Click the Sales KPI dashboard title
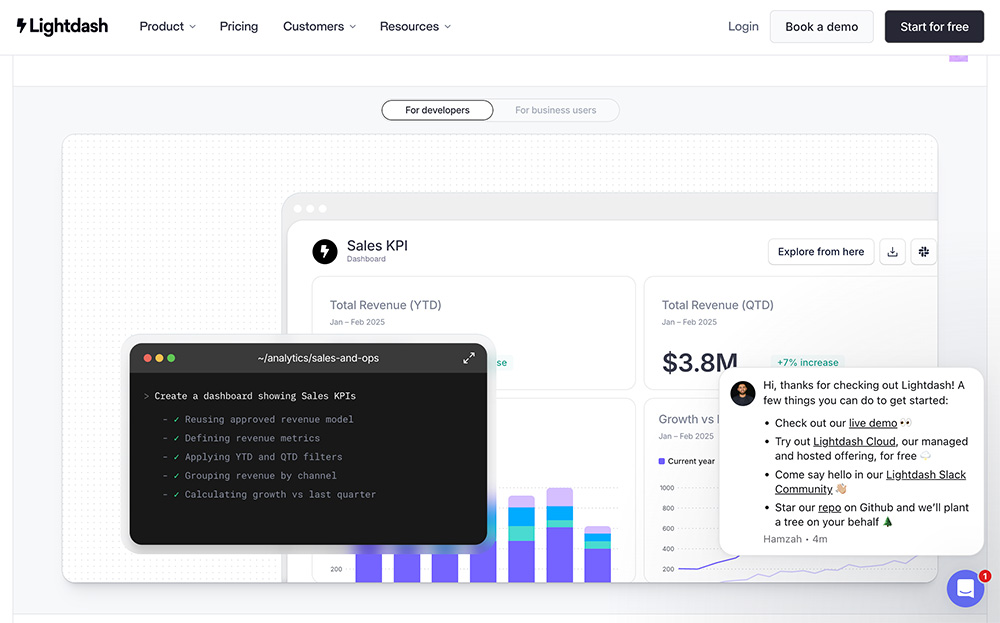 pos(377,246)
